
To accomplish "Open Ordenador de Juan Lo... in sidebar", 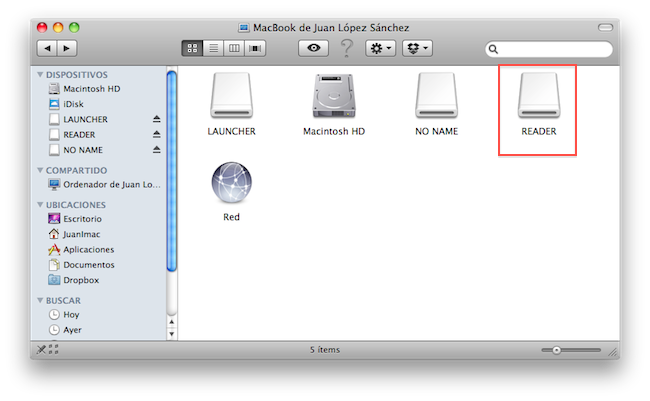I will pyautogui.click(x=104, y=185).
